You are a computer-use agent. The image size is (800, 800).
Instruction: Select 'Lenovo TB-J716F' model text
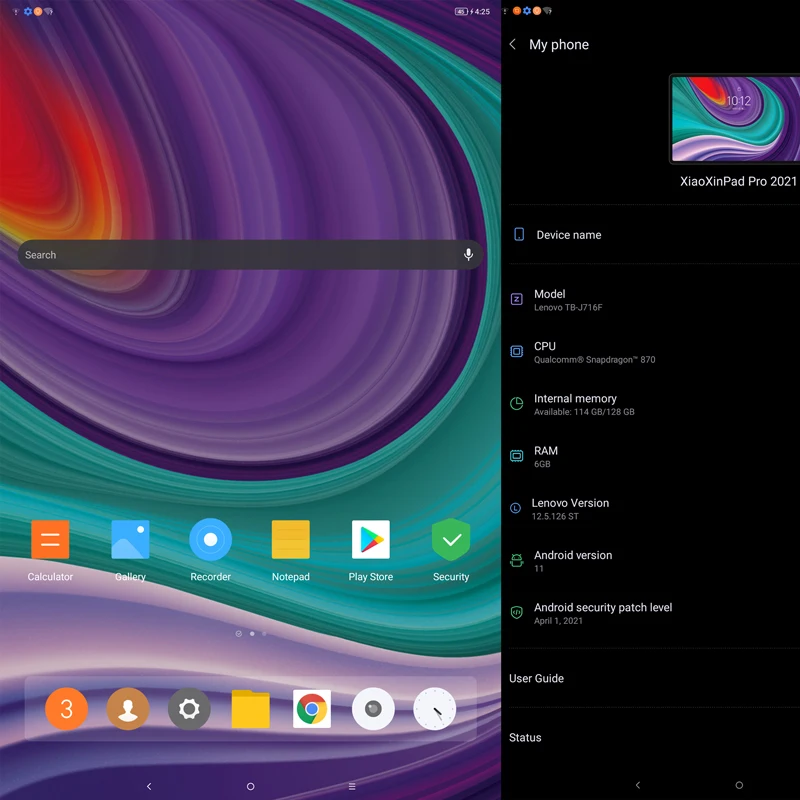(568, 307)
